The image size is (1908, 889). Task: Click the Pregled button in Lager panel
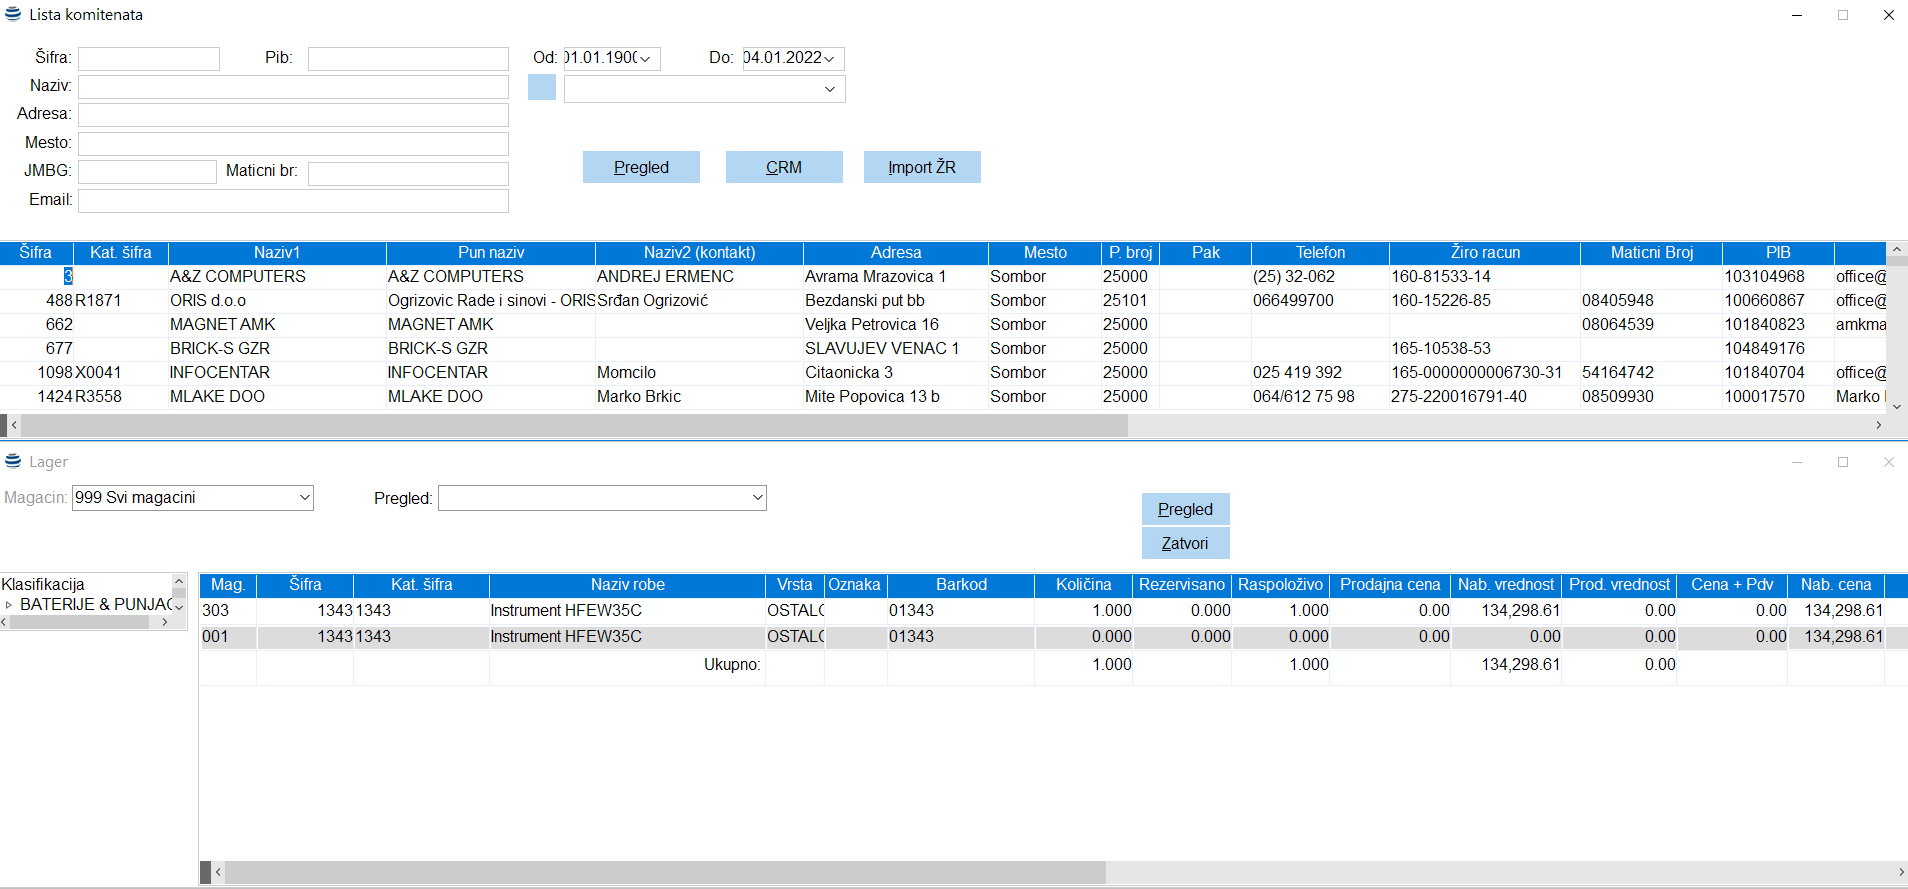pyautogui.click(x=1185, y=509)
